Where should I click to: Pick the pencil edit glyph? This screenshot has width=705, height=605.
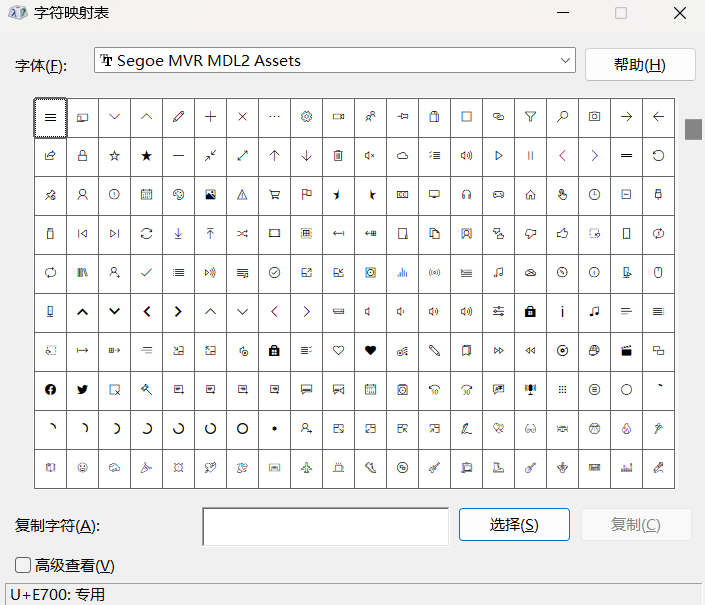pos(178,117)
